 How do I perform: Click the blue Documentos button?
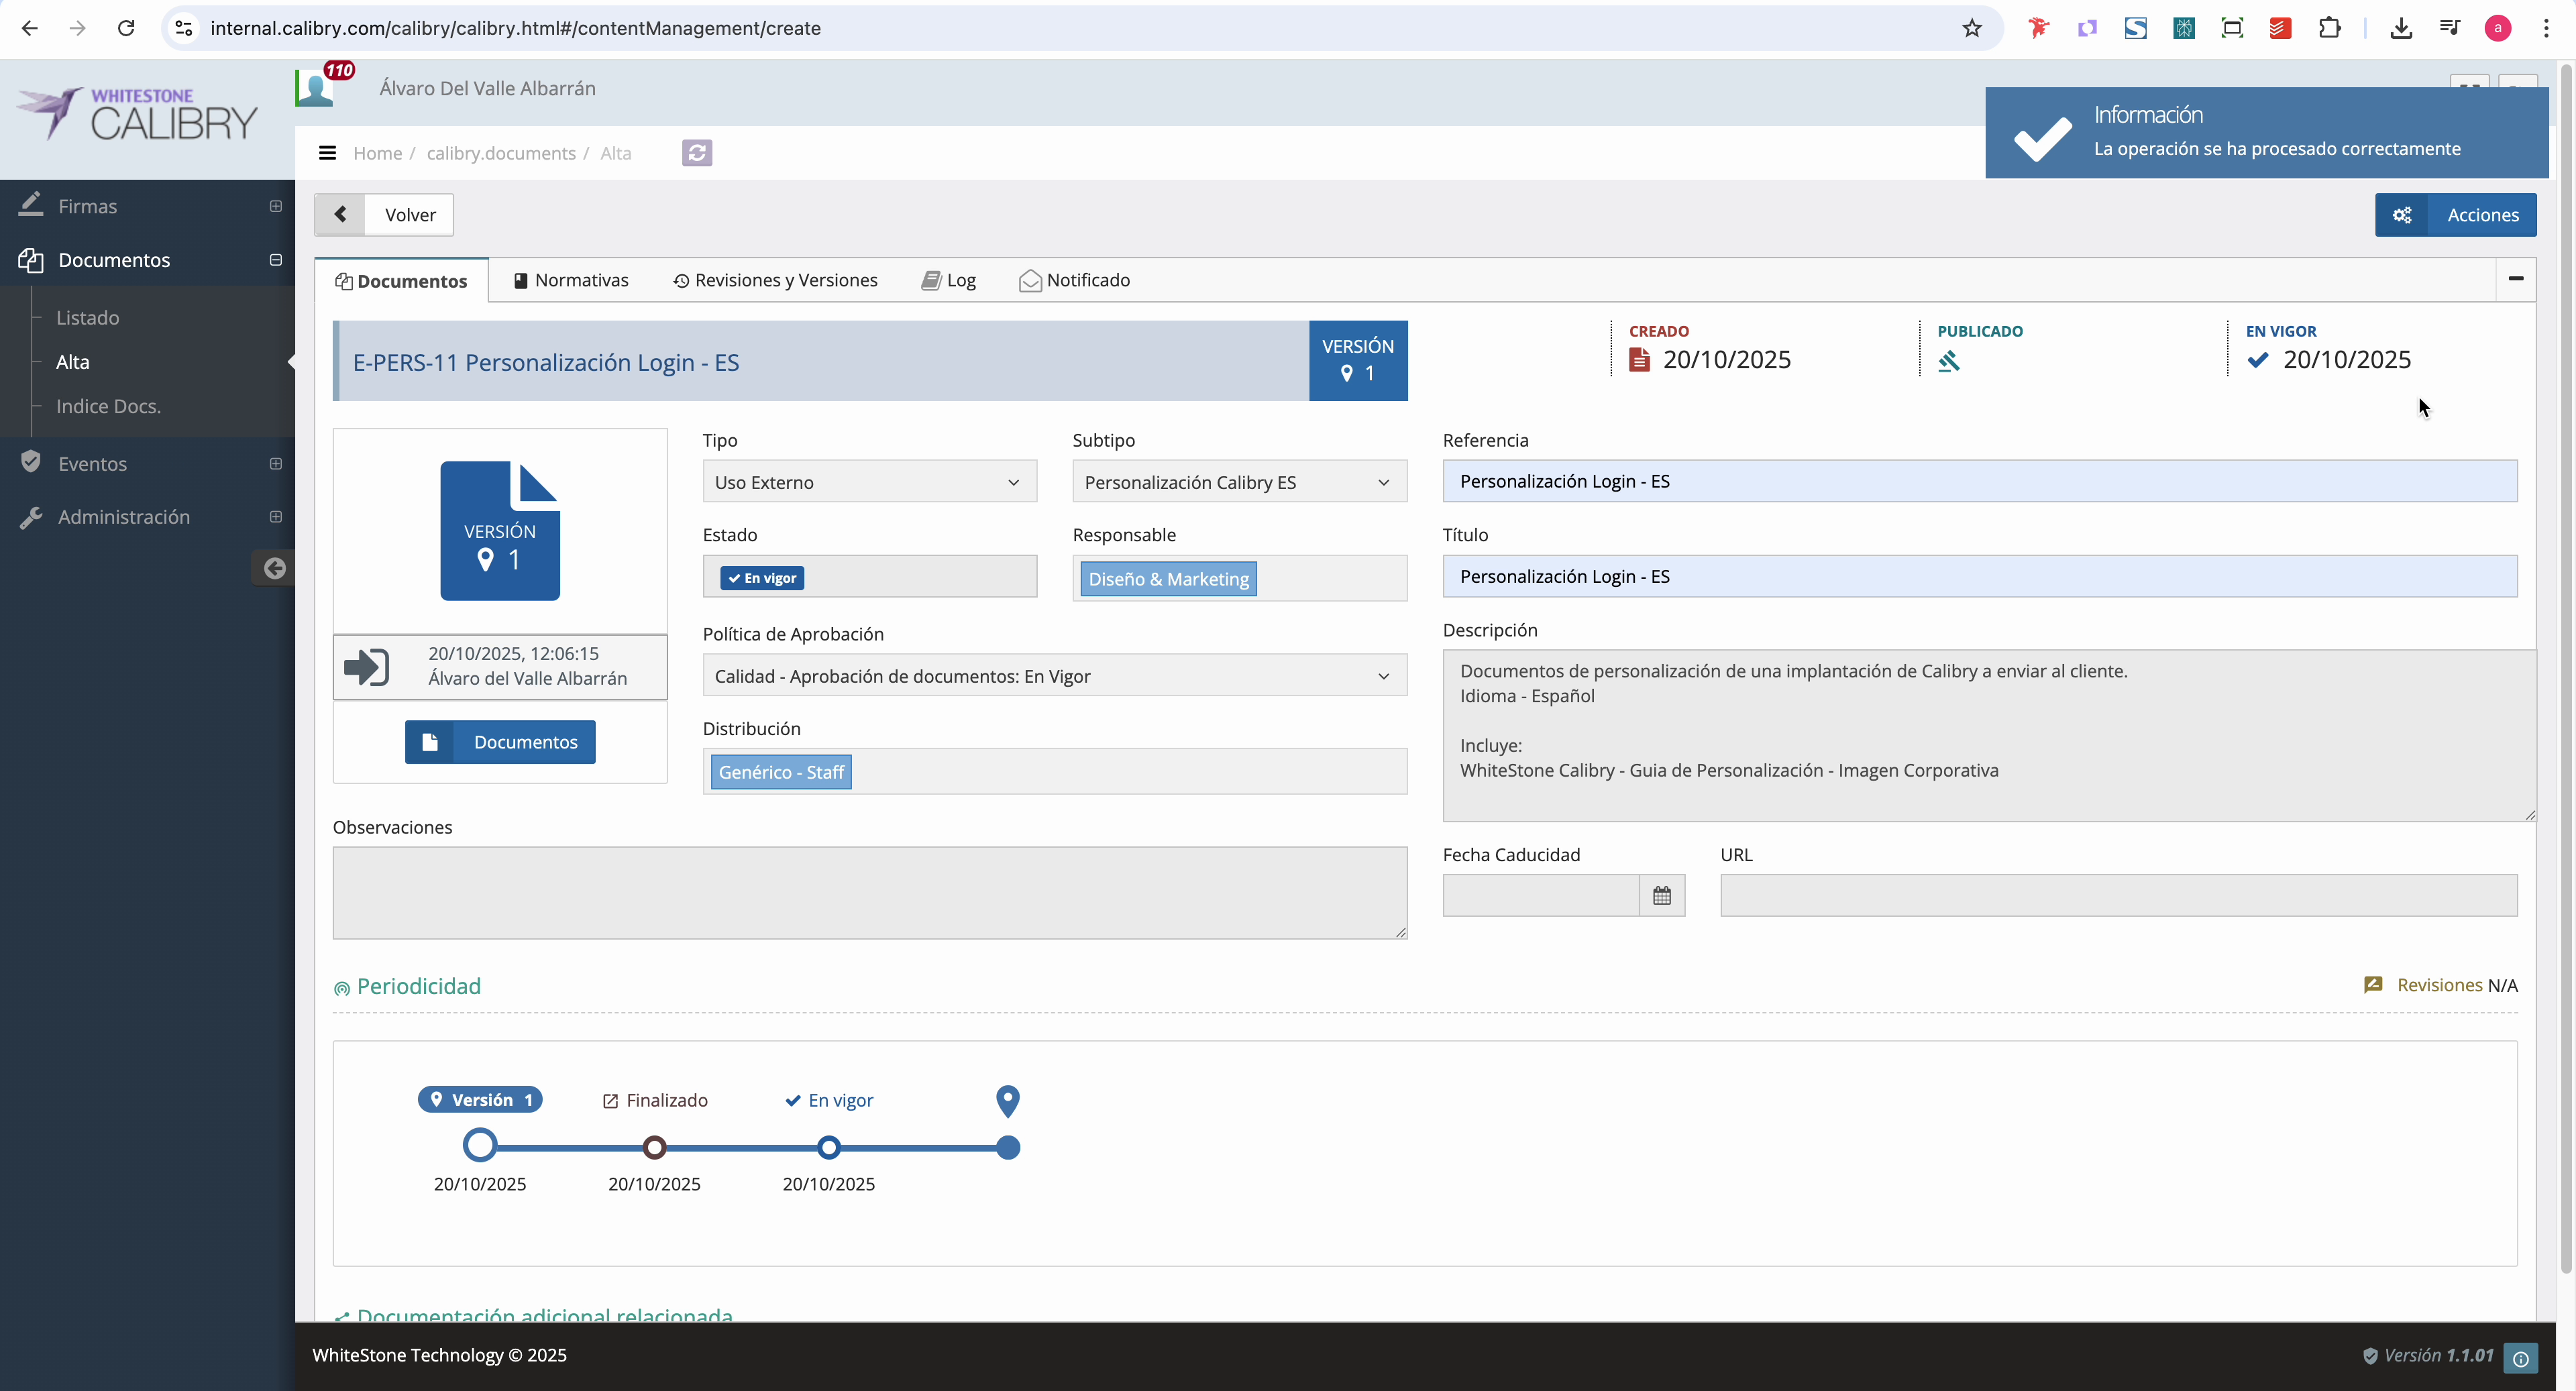pyautogui.click(x=500, y=741)
